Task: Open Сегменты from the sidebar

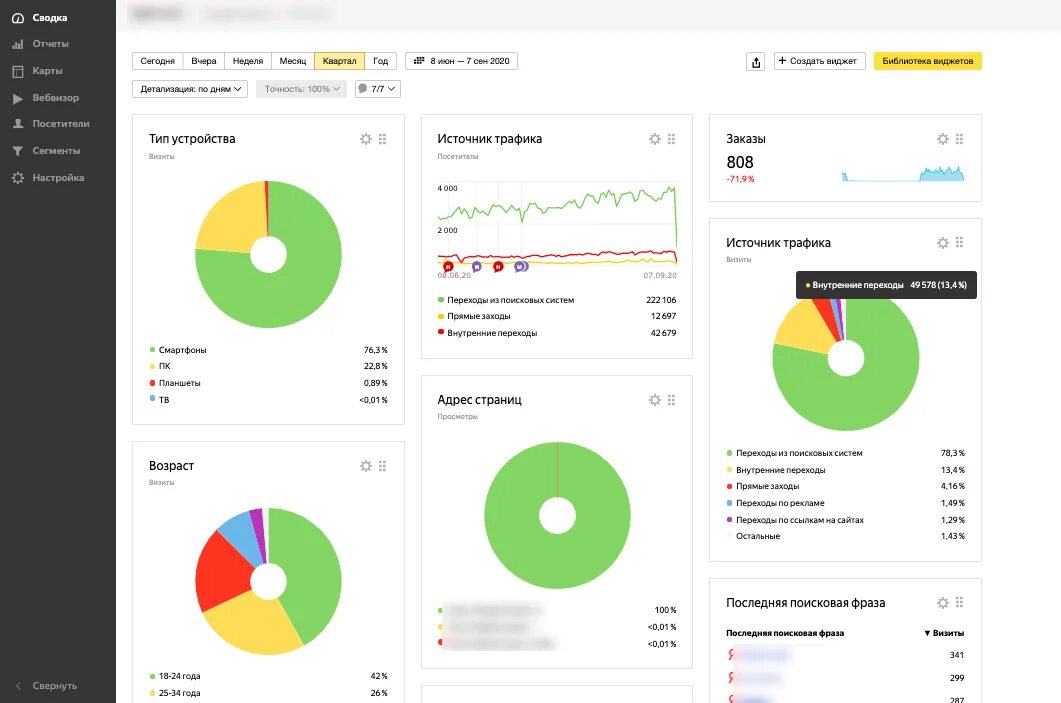Action: click(x=58, y=151)
